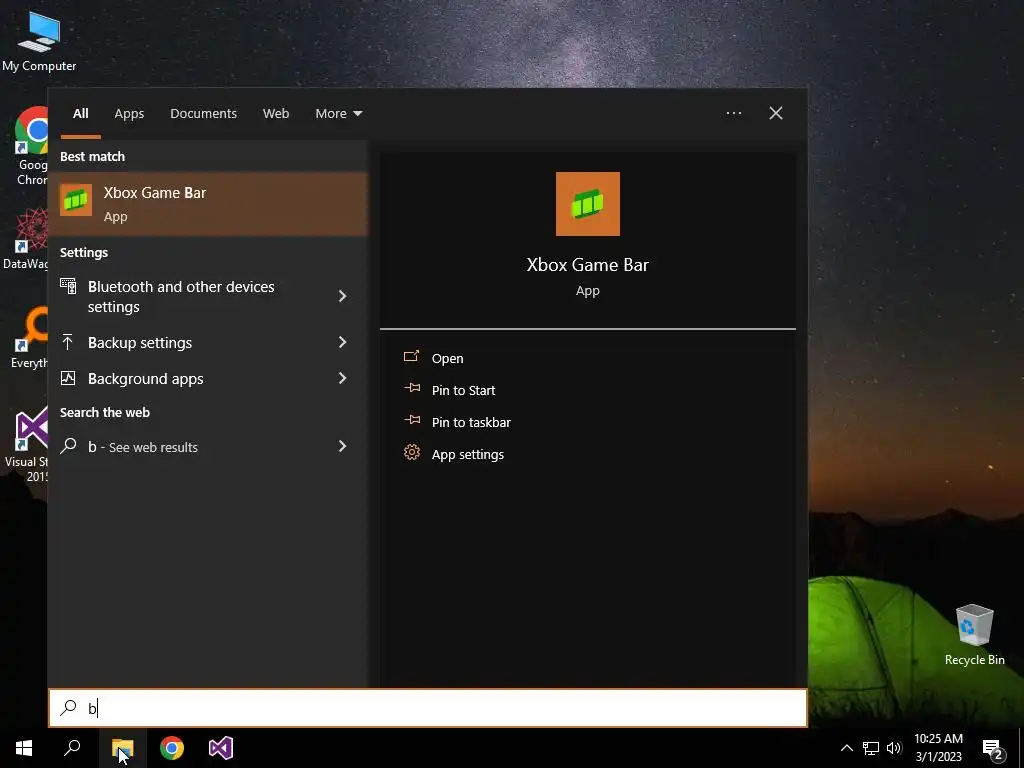Click the taskbar search magnifier icon
The width and height of the screenshot is (1024, 768).
click(72, 748)
